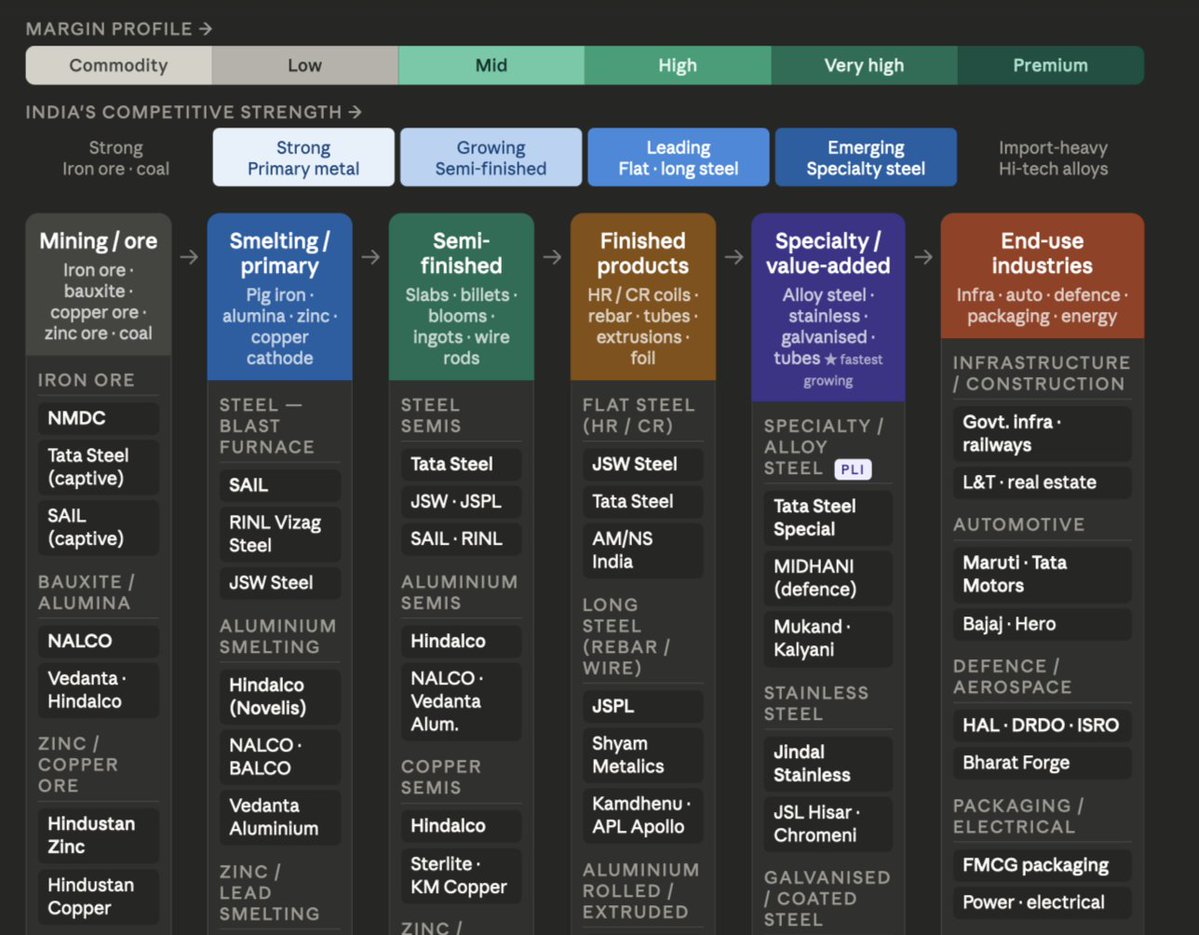
Task: Select the Mukand · Kalyani card
Action: (828, 639)
